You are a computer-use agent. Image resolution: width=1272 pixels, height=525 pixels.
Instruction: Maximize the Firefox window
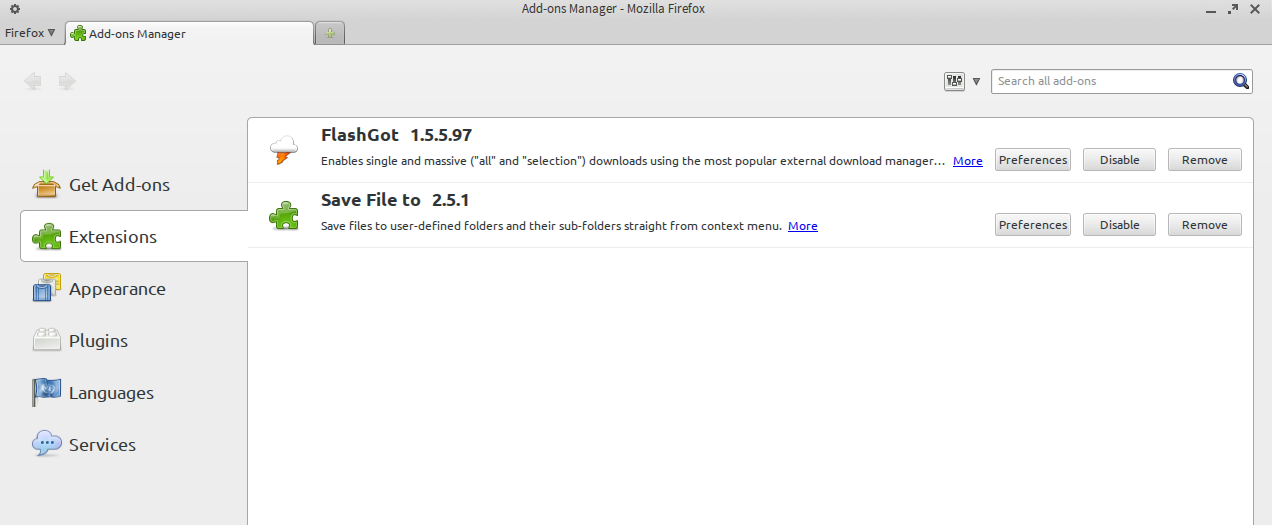[1231, 9]
